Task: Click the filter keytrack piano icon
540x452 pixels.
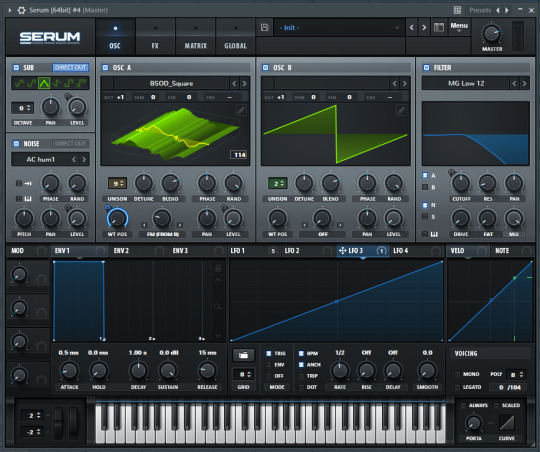Action: tap(434, 234)
